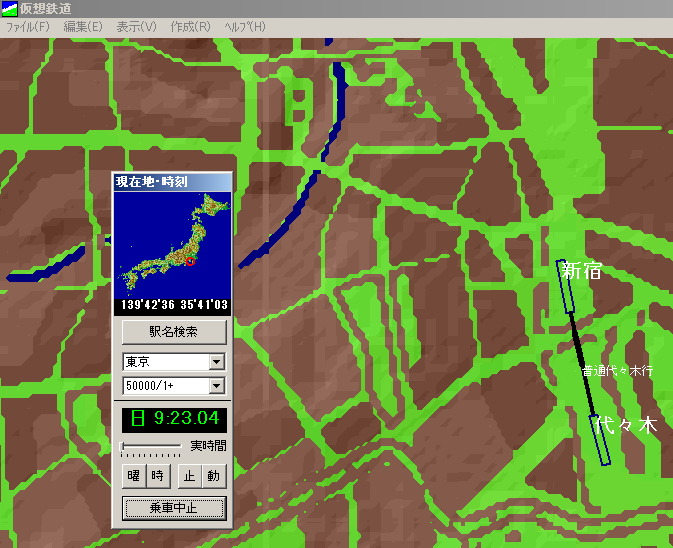This screenshot has width=673, height=548.
Task: Click the 曜 day-of-week button
Action: 134,476
